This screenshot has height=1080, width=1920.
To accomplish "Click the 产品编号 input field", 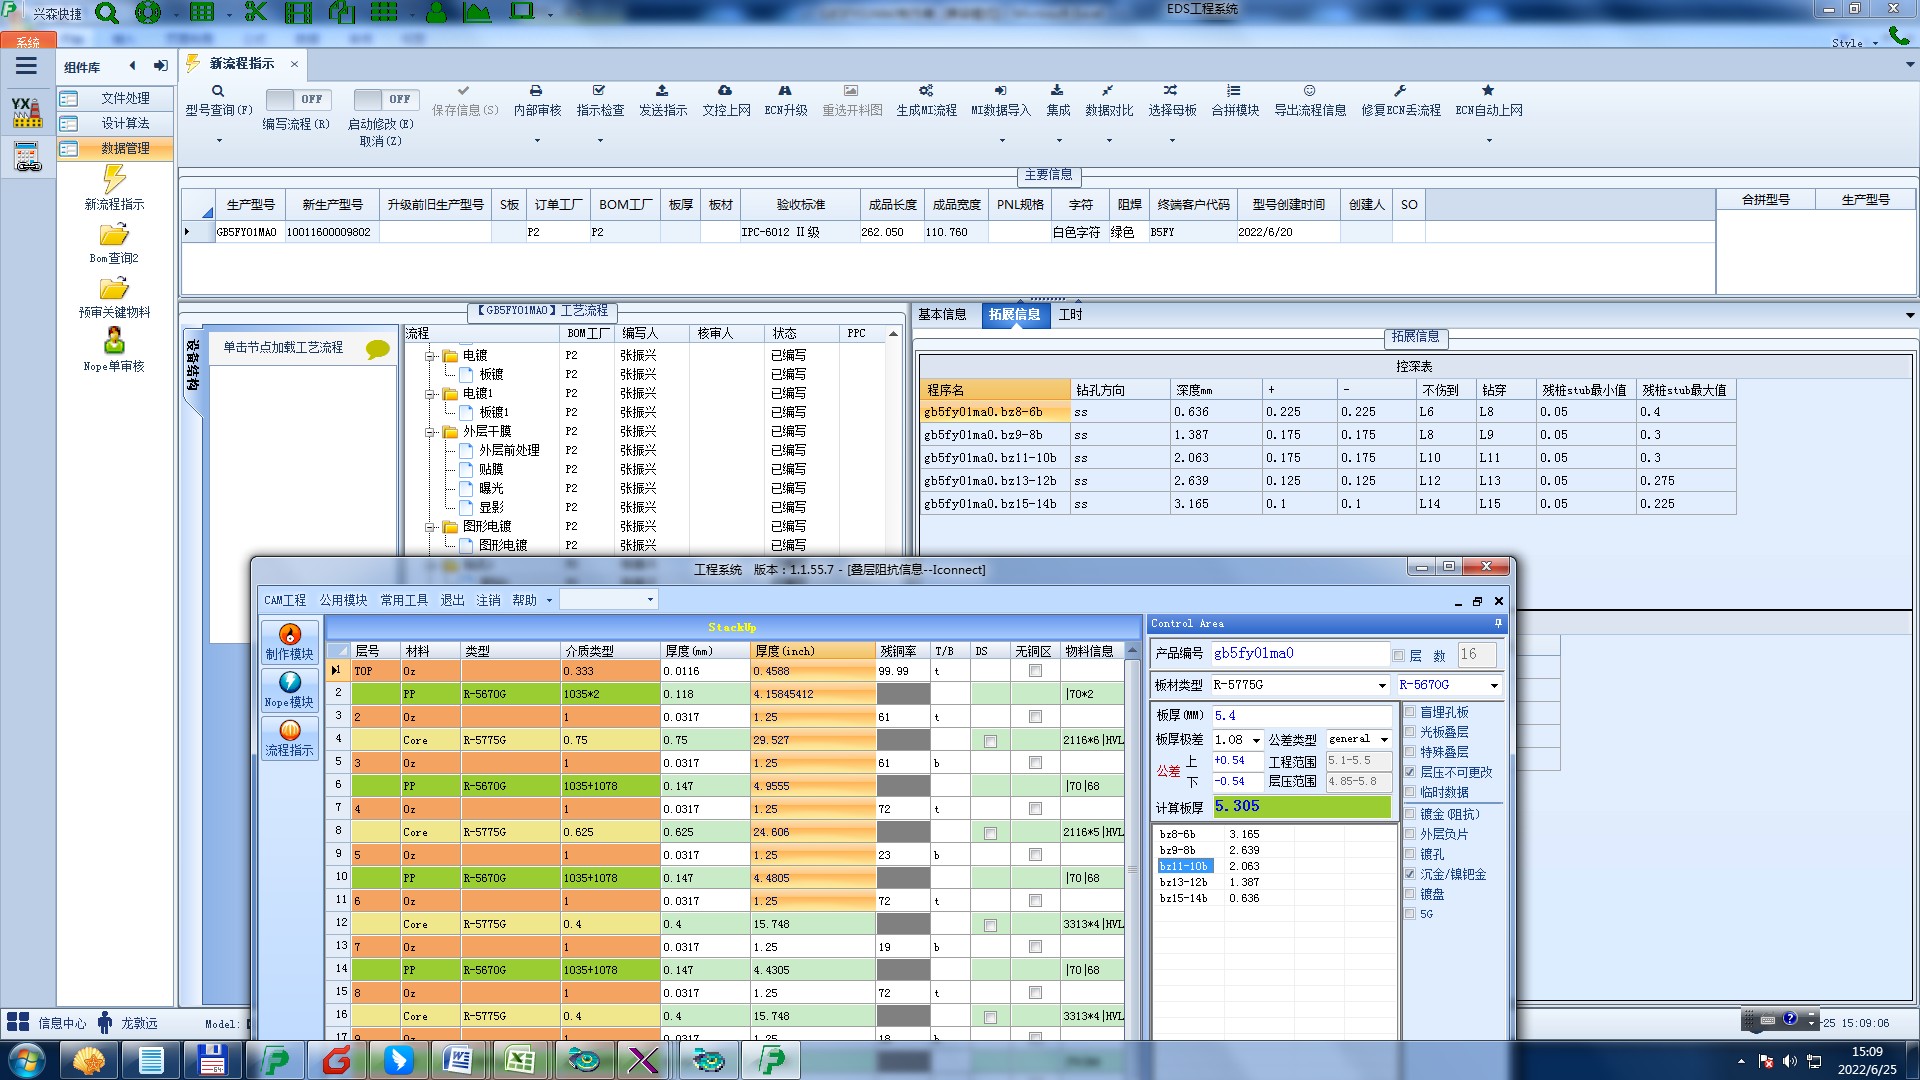I will 1298,653.
